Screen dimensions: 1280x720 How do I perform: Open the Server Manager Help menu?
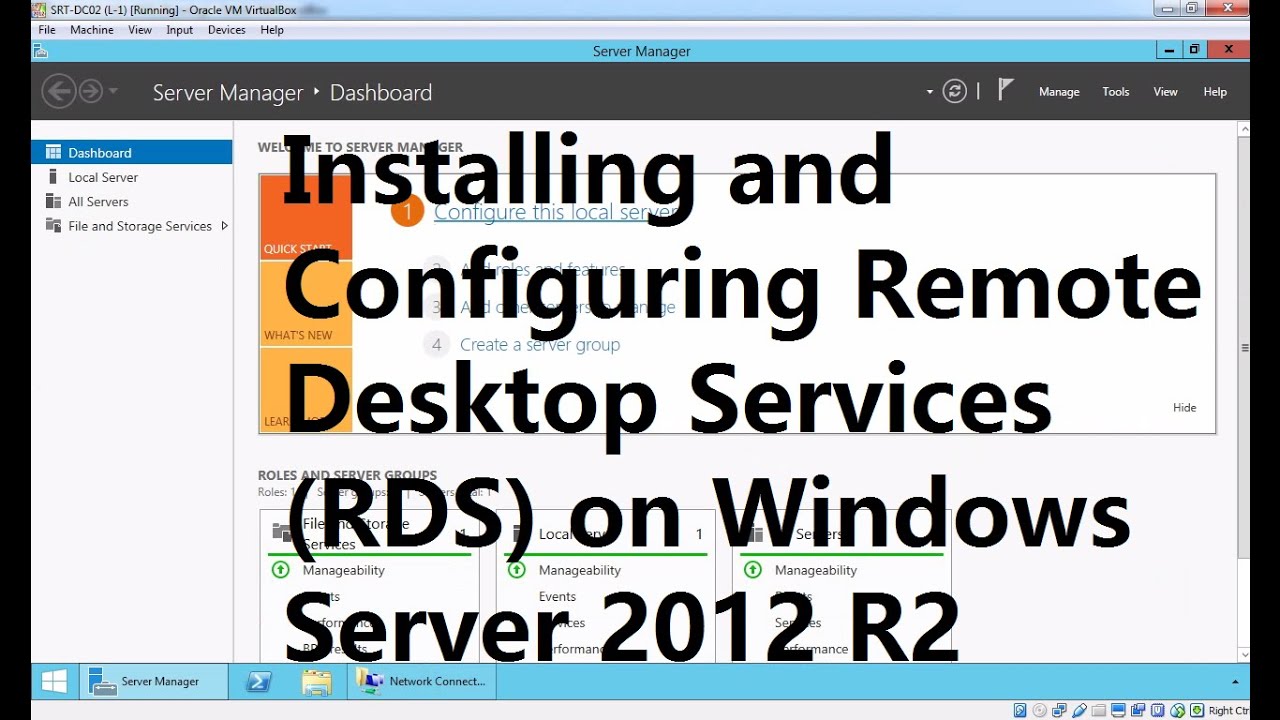(1215, 92)
